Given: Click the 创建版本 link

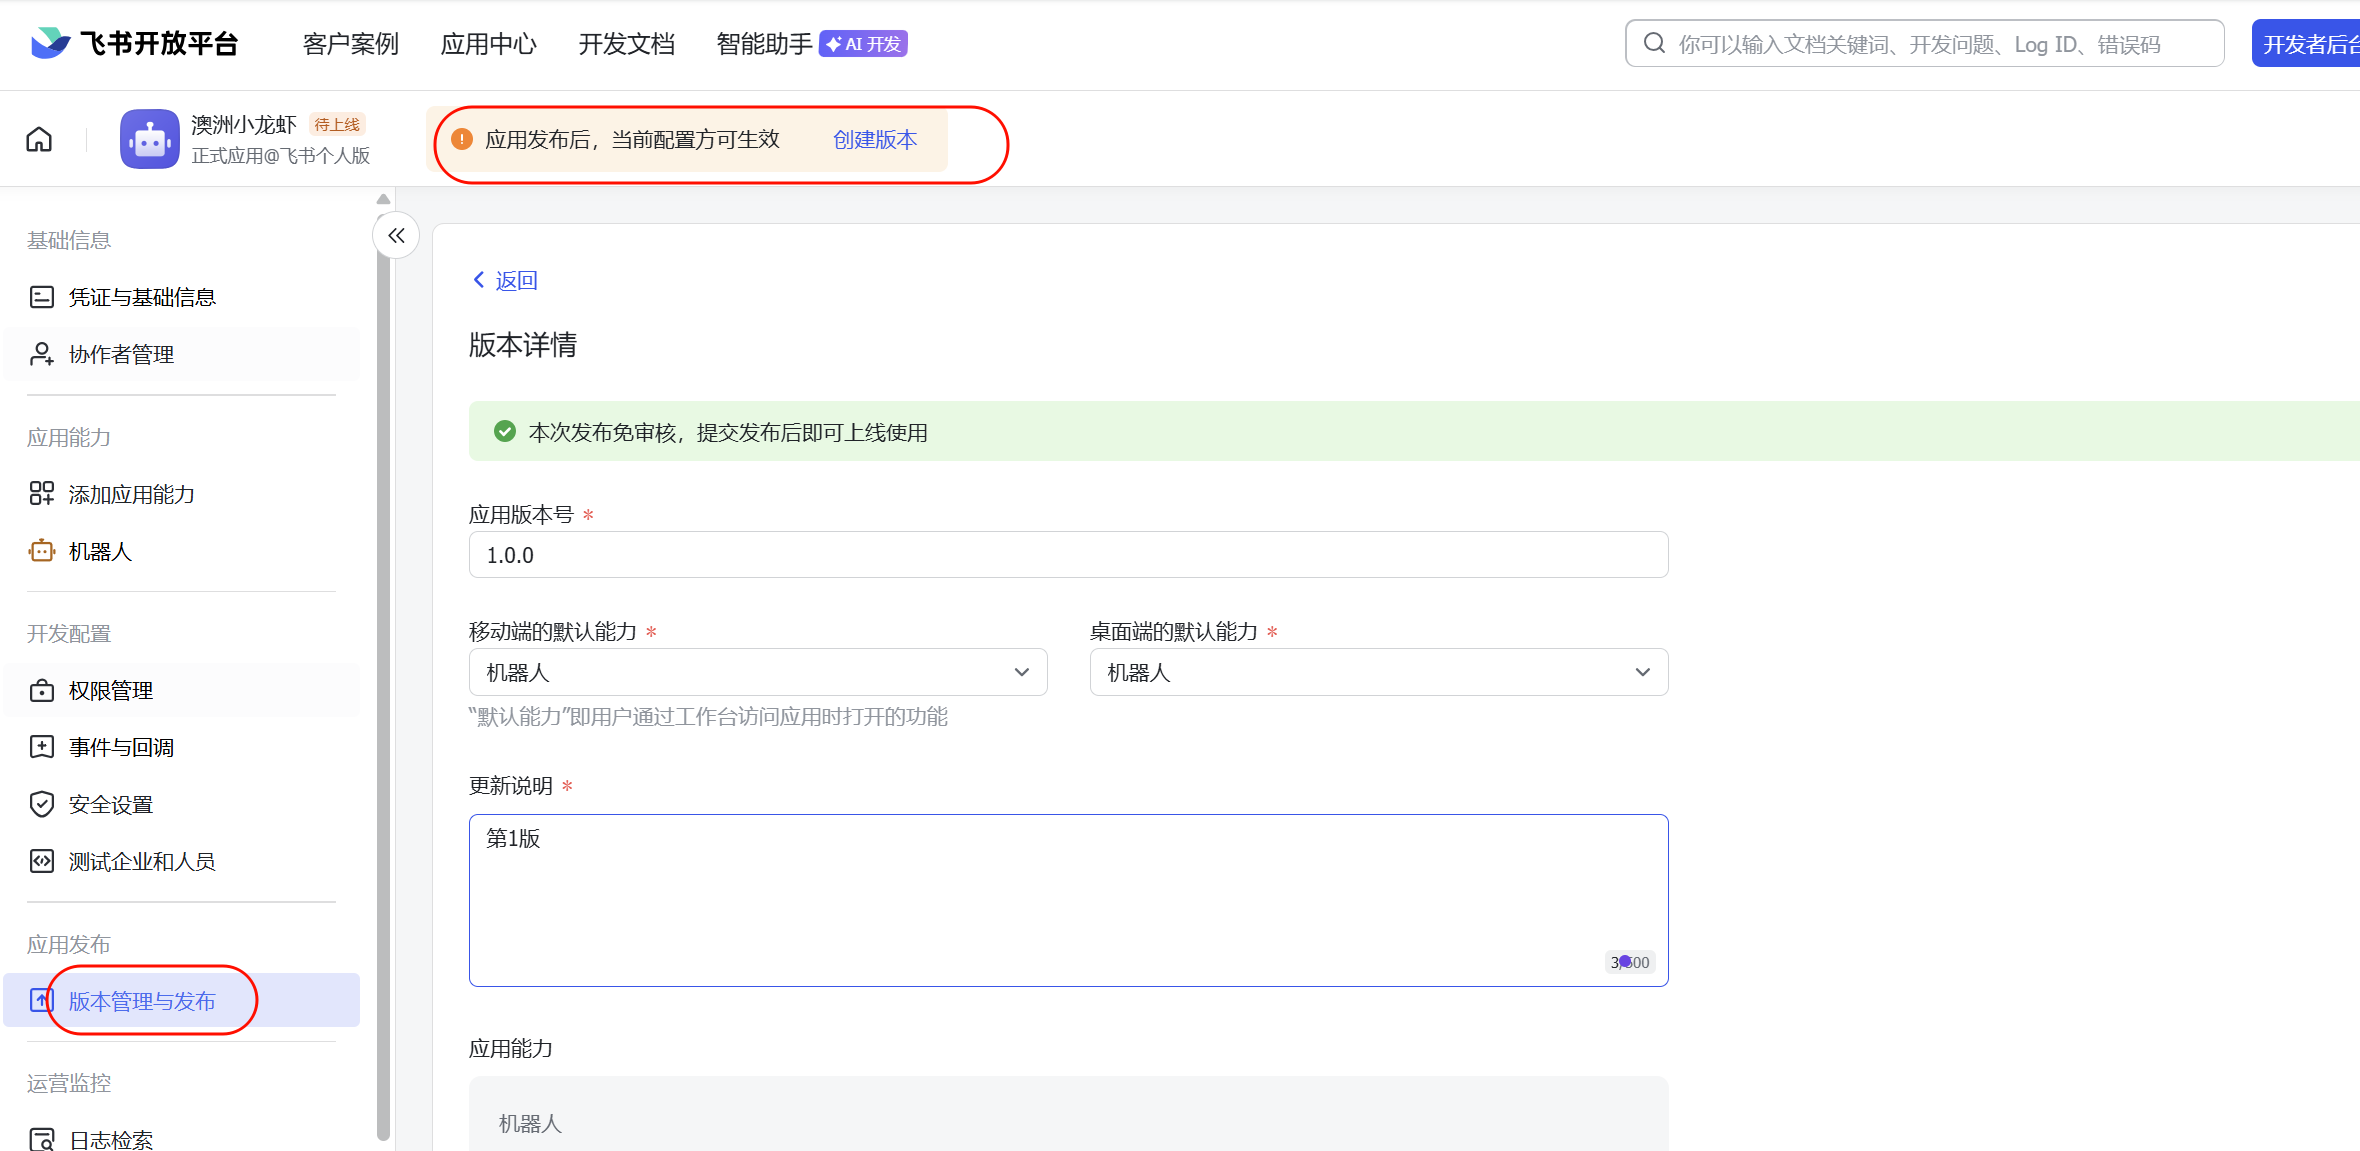Looking at the screenshot, I should 875,140.
